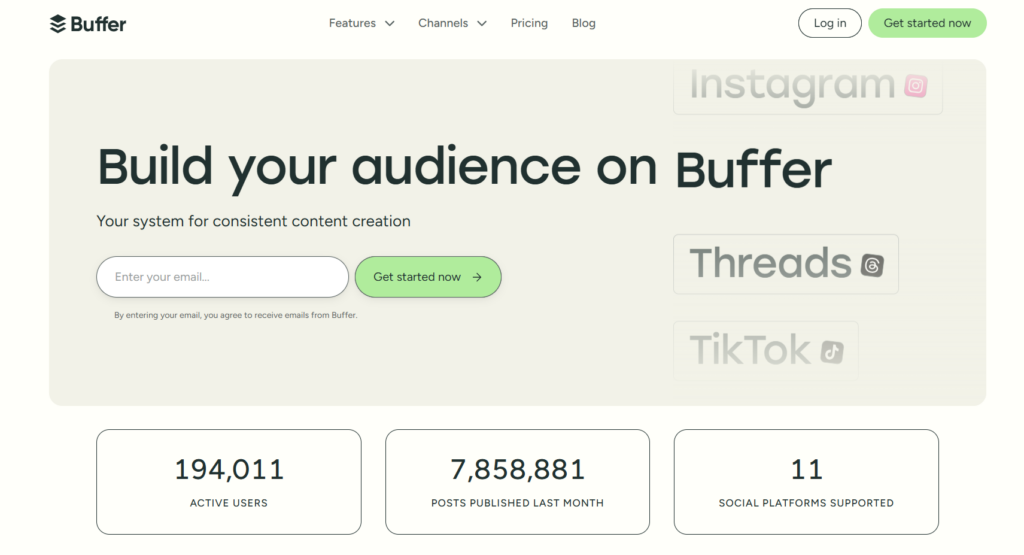This screenshot has width=1024, height=555.
Task: Click the Threads icon beside Threads label
Action: point(872,265)
